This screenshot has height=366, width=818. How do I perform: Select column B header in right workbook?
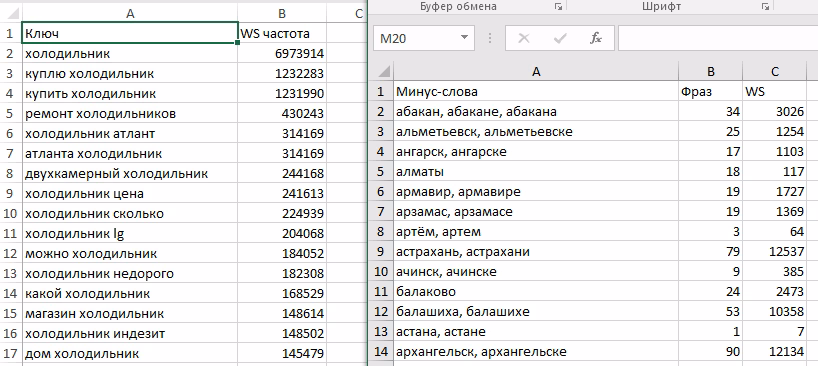[x=711, y=72]
